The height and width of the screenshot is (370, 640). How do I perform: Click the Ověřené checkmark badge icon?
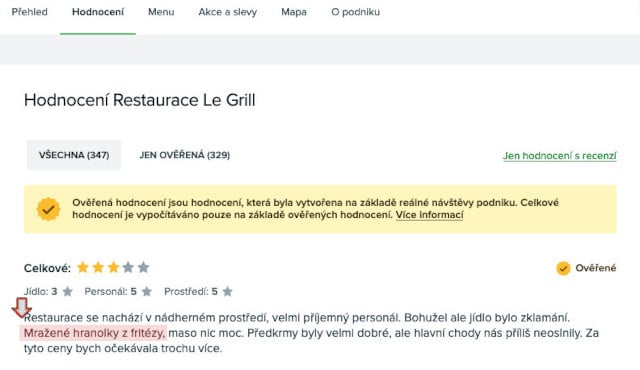click(x=563, y=268)
